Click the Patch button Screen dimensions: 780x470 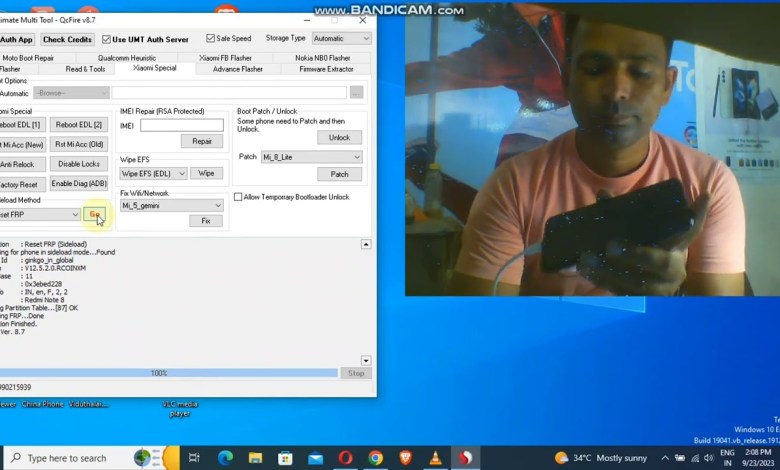pyautogui.click(x=339, y=174)
